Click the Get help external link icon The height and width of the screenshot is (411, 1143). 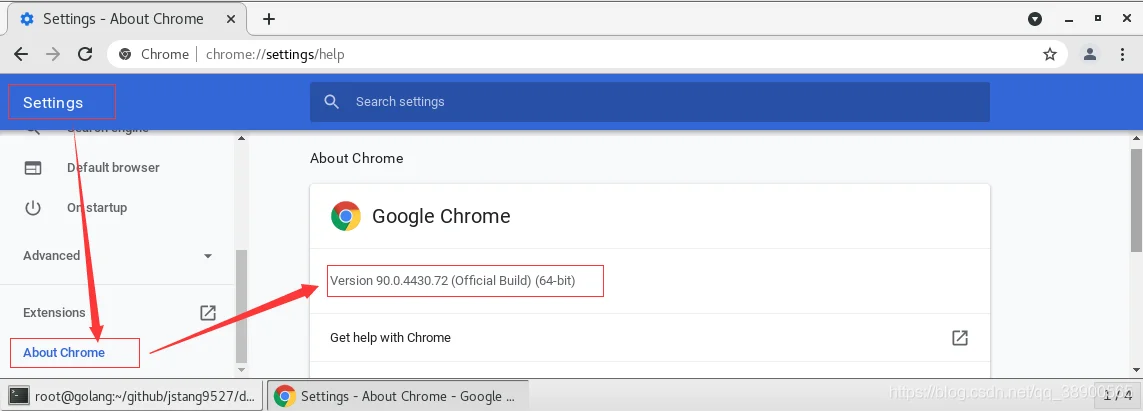point(960,337)
